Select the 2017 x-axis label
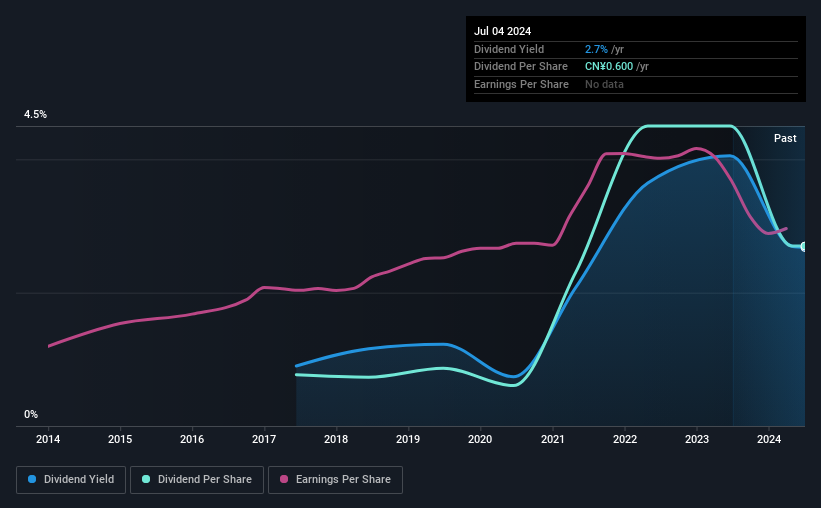 click(x=264, y=439)
